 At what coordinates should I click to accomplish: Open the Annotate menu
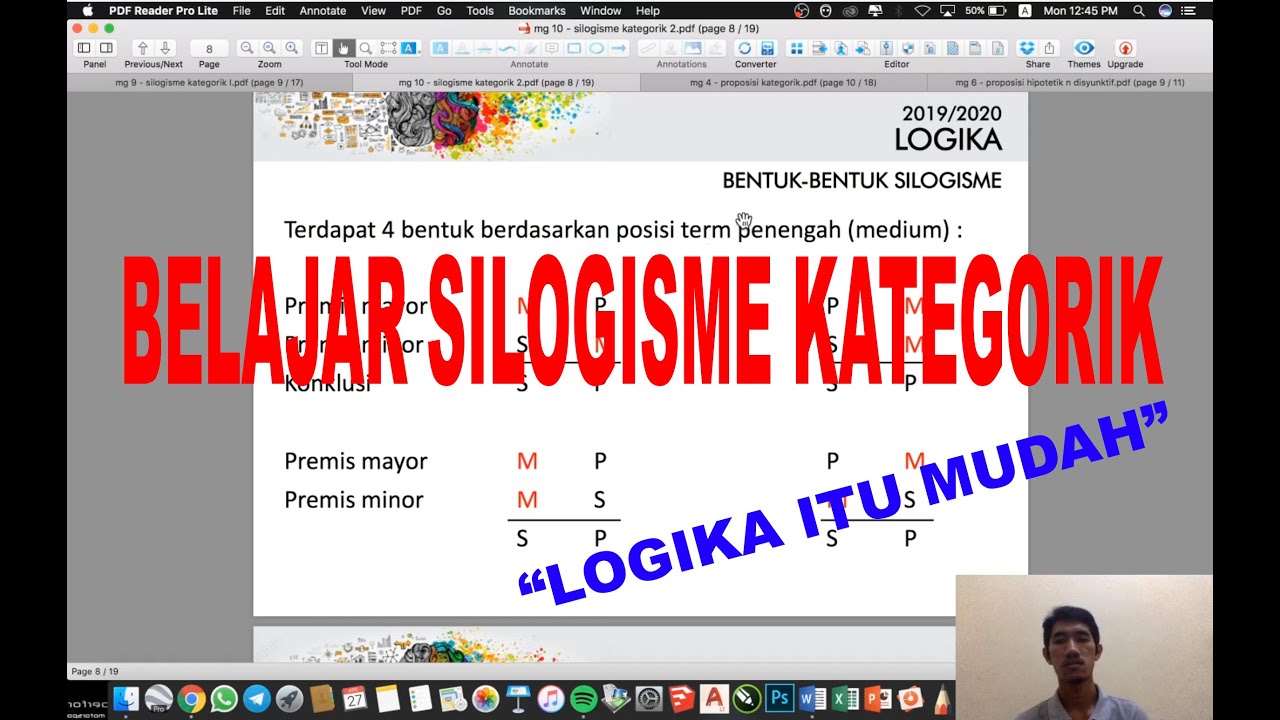[323, 10]
